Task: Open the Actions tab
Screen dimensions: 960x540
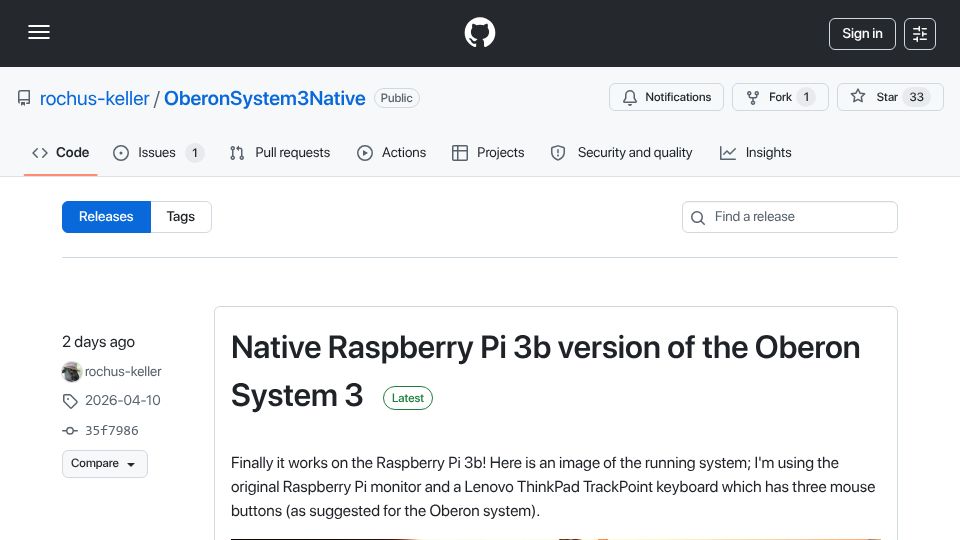Action: [x=391, y=152]
